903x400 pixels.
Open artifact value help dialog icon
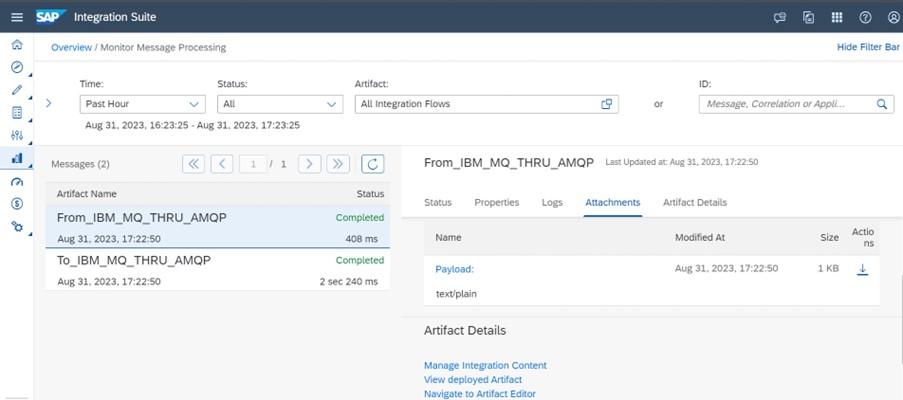[606, 104]
